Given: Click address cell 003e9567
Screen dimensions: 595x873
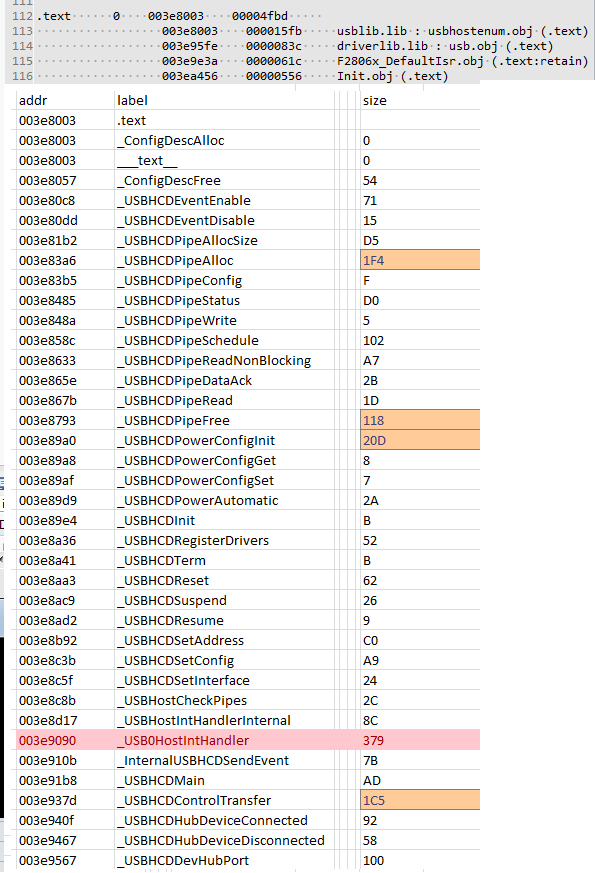Looking at the screenshot, I should (65, 861).
